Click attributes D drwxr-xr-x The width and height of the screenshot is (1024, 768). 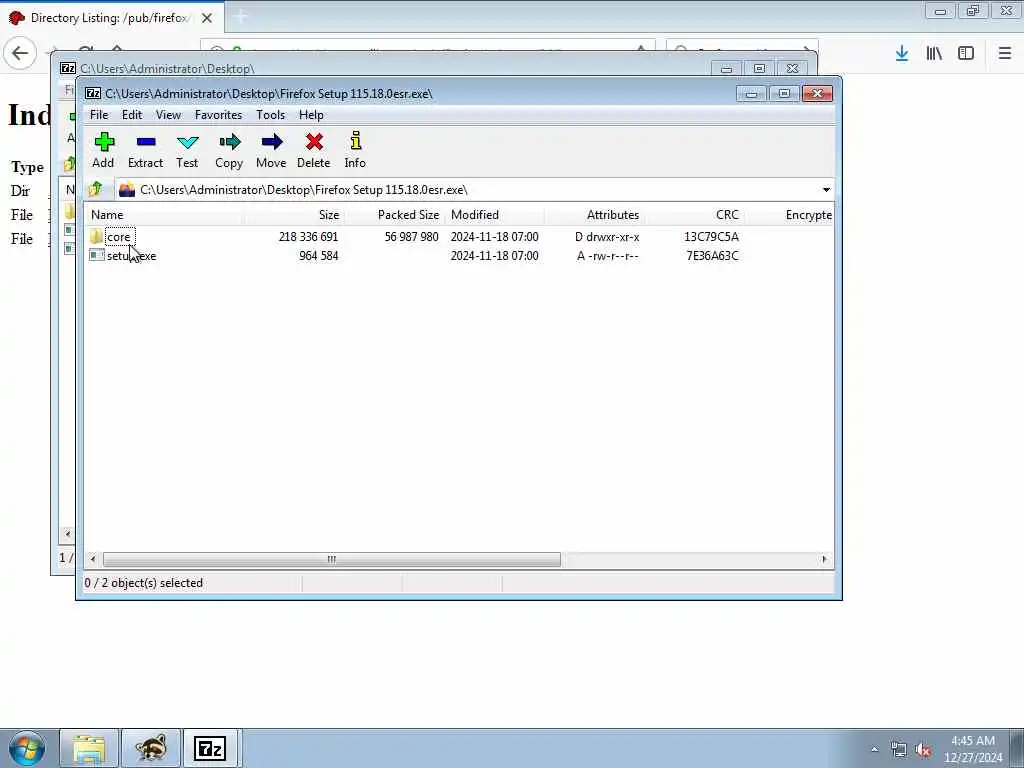(607, 237)
